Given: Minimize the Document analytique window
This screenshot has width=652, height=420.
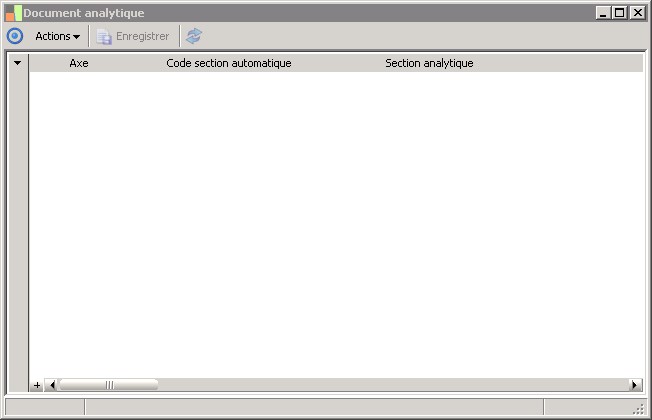Looking at the screenshot, I should click(603, 13).
